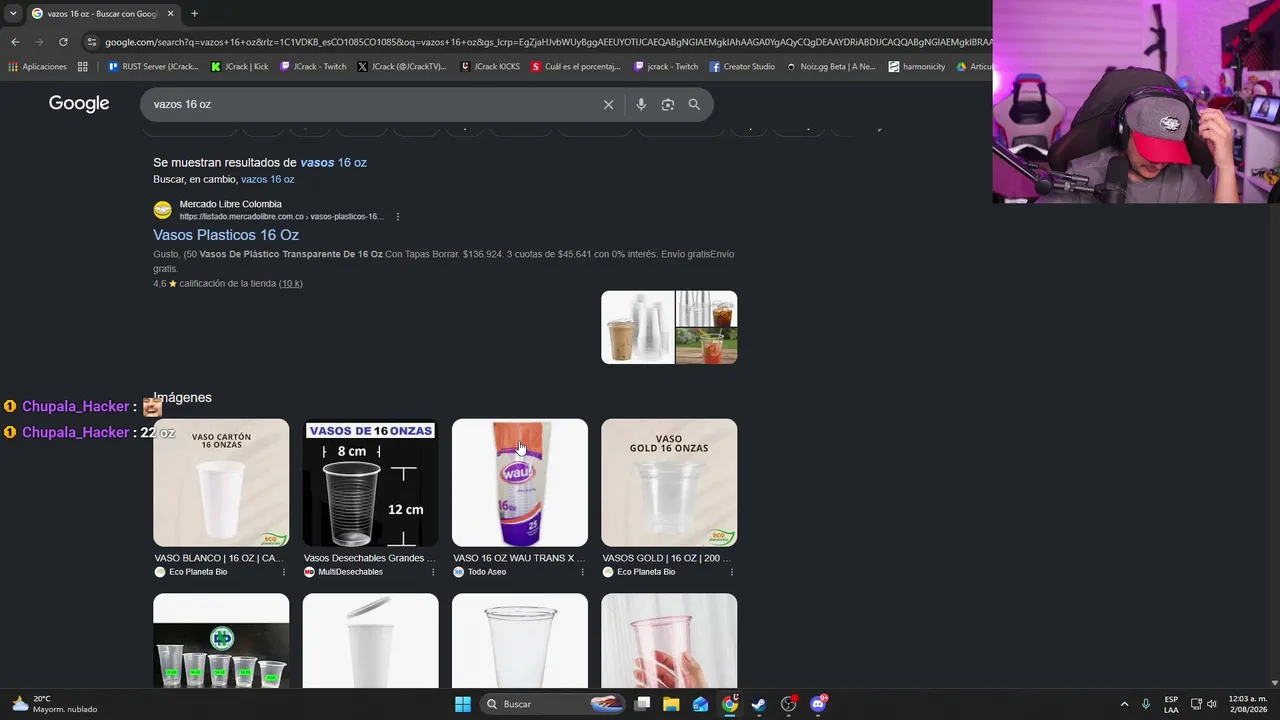The height and width of the screenshot is (720, 1280).
Task: Open the lowercase jcrack - Twitch bookmark
Action: click(x=666, y=67)
